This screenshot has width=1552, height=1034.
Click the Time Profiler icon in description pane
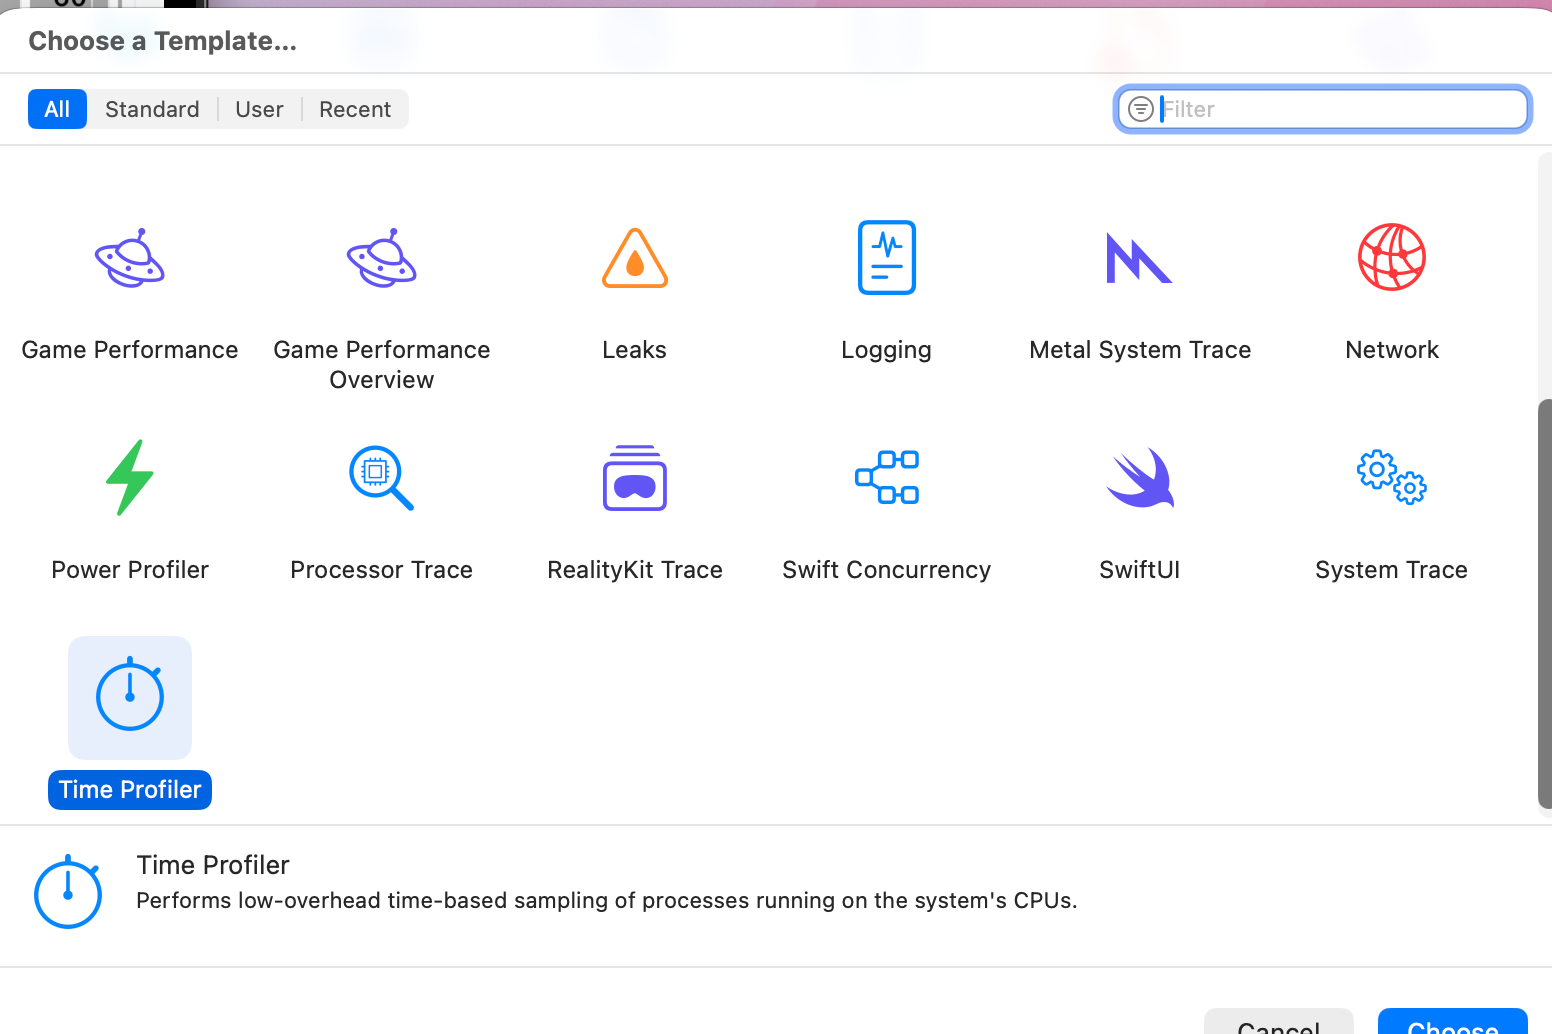tap(68, 892)
